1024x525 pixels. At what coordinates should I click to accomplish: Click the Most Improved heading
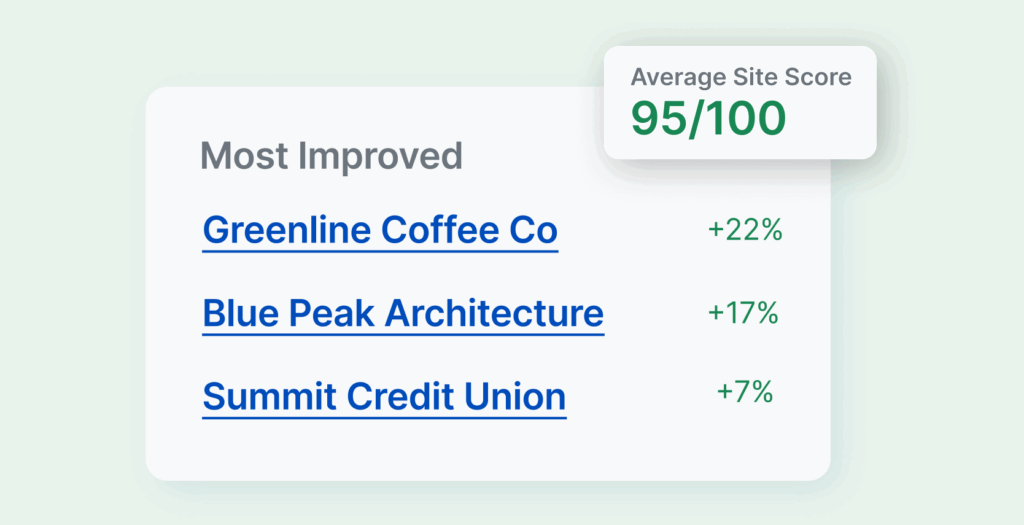[331, 156]
